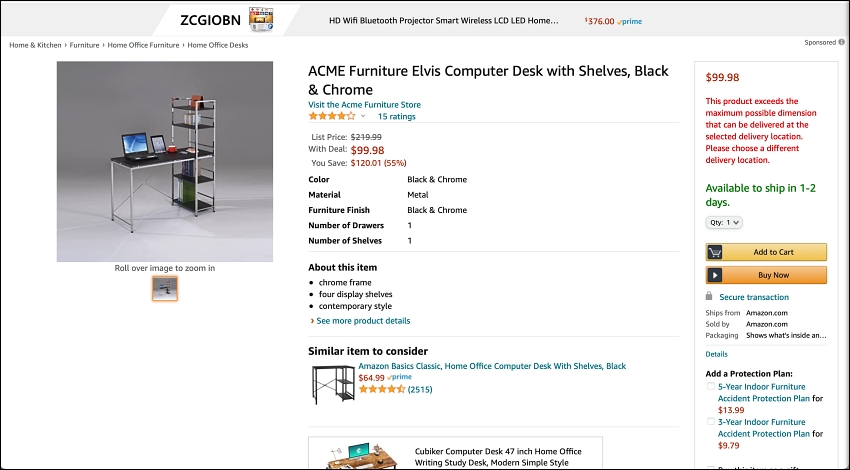Click the cart icon on Add to Cart
This screenshot has width=850, height=470.
coord(714,252)
